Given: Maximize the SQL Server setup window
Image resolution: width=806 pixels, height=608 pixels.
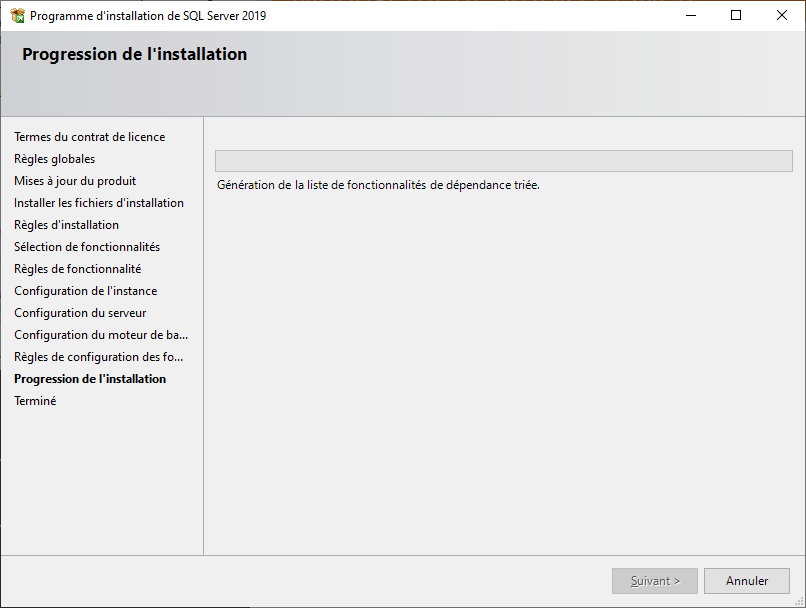Looking at the screenshot, I should (x=736, y=15).
